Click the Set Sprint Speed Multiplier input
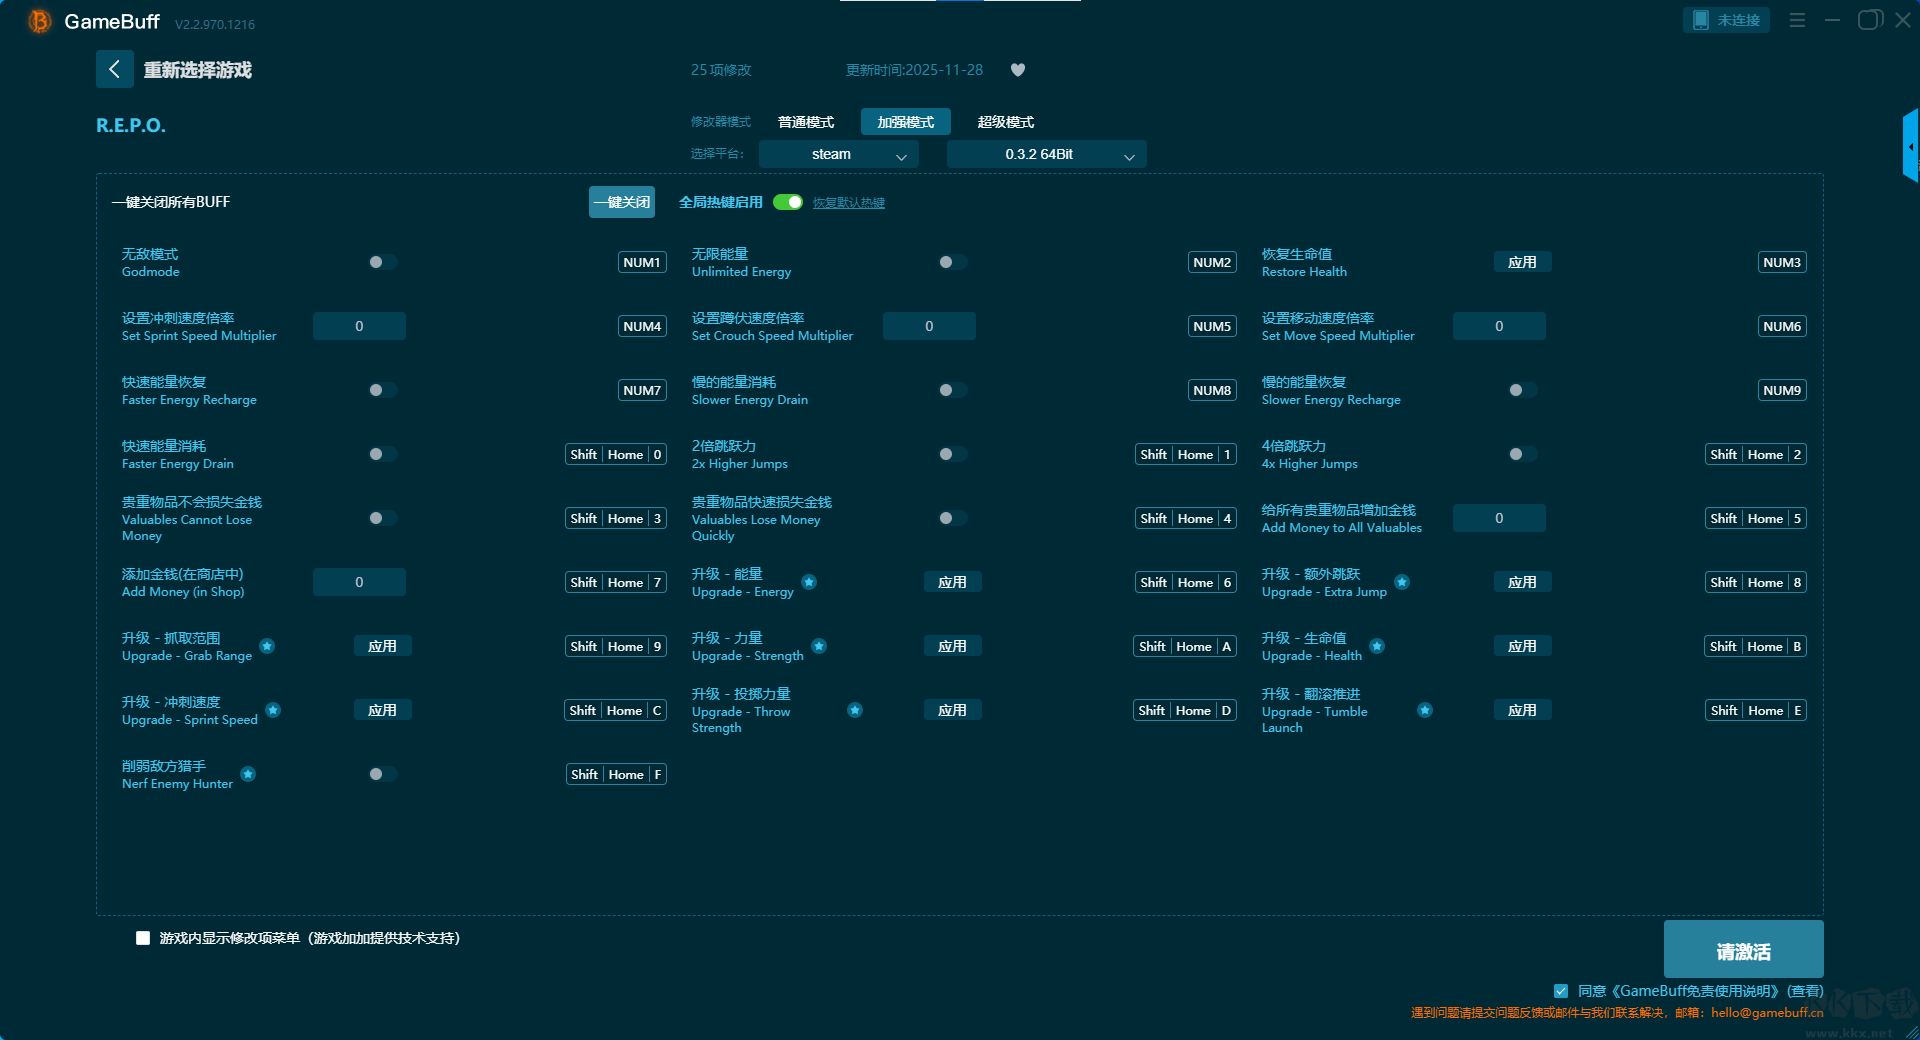1920x1040 pixels. pyautogui.click(x=359, y=326)
